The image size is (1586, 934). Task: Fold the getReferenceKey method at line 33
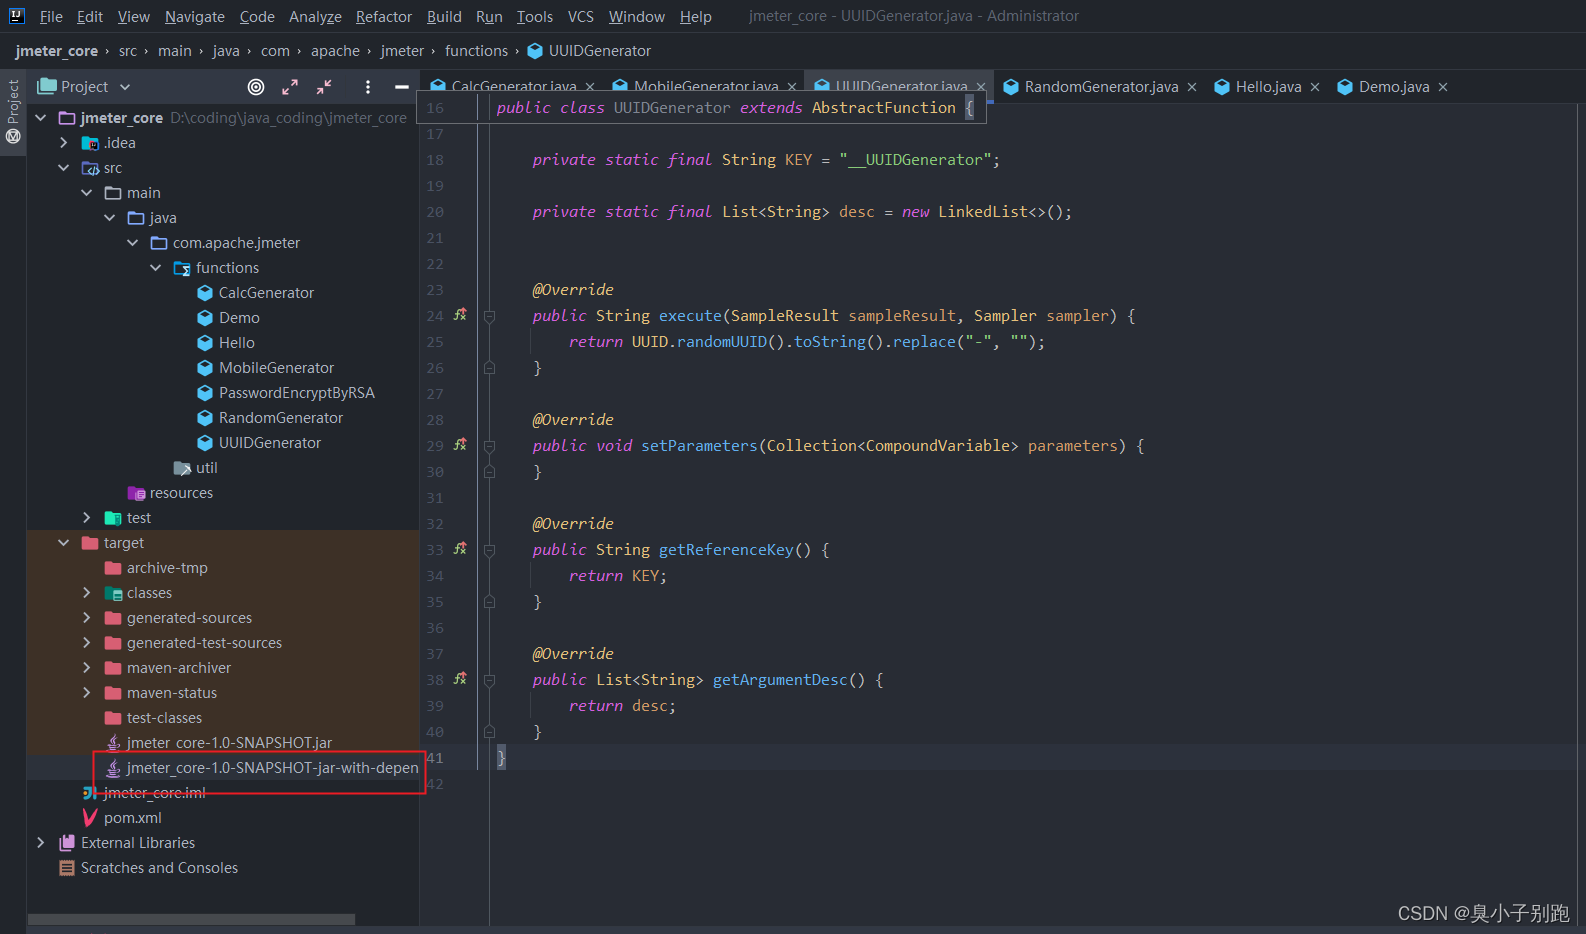pos(489,550)
